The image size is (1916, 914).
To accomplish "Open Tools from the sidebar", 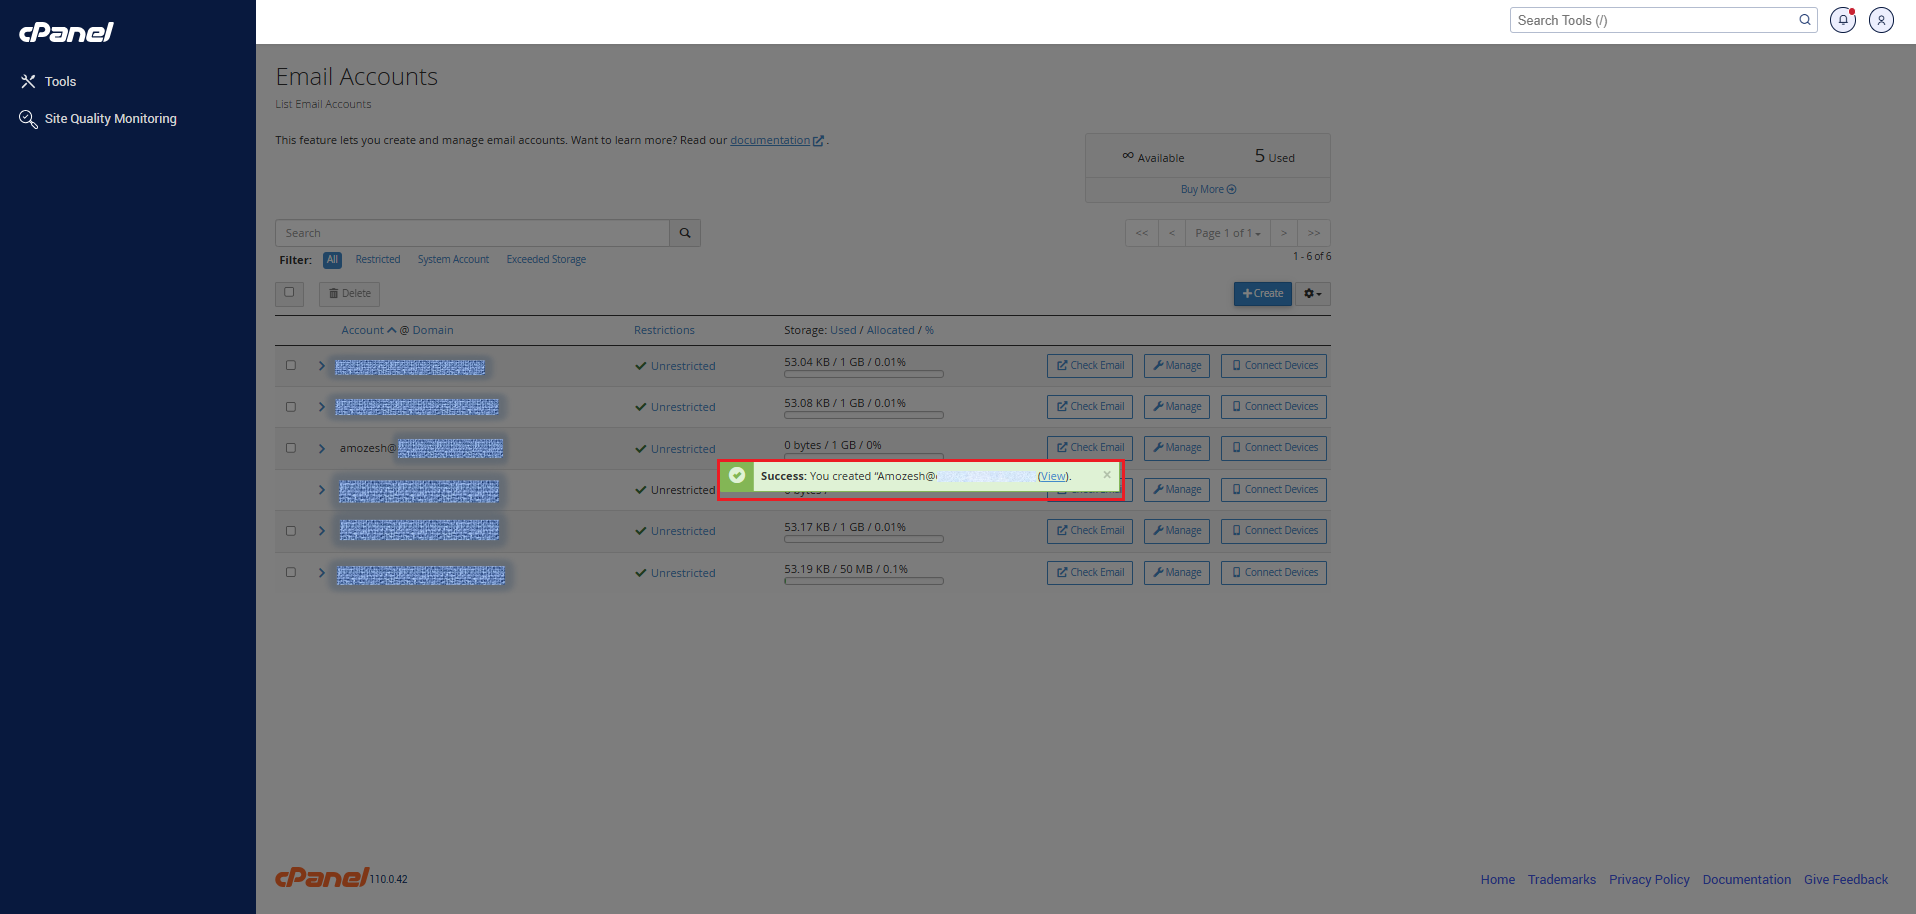I will pyautogui.click(x=60, y=82).
